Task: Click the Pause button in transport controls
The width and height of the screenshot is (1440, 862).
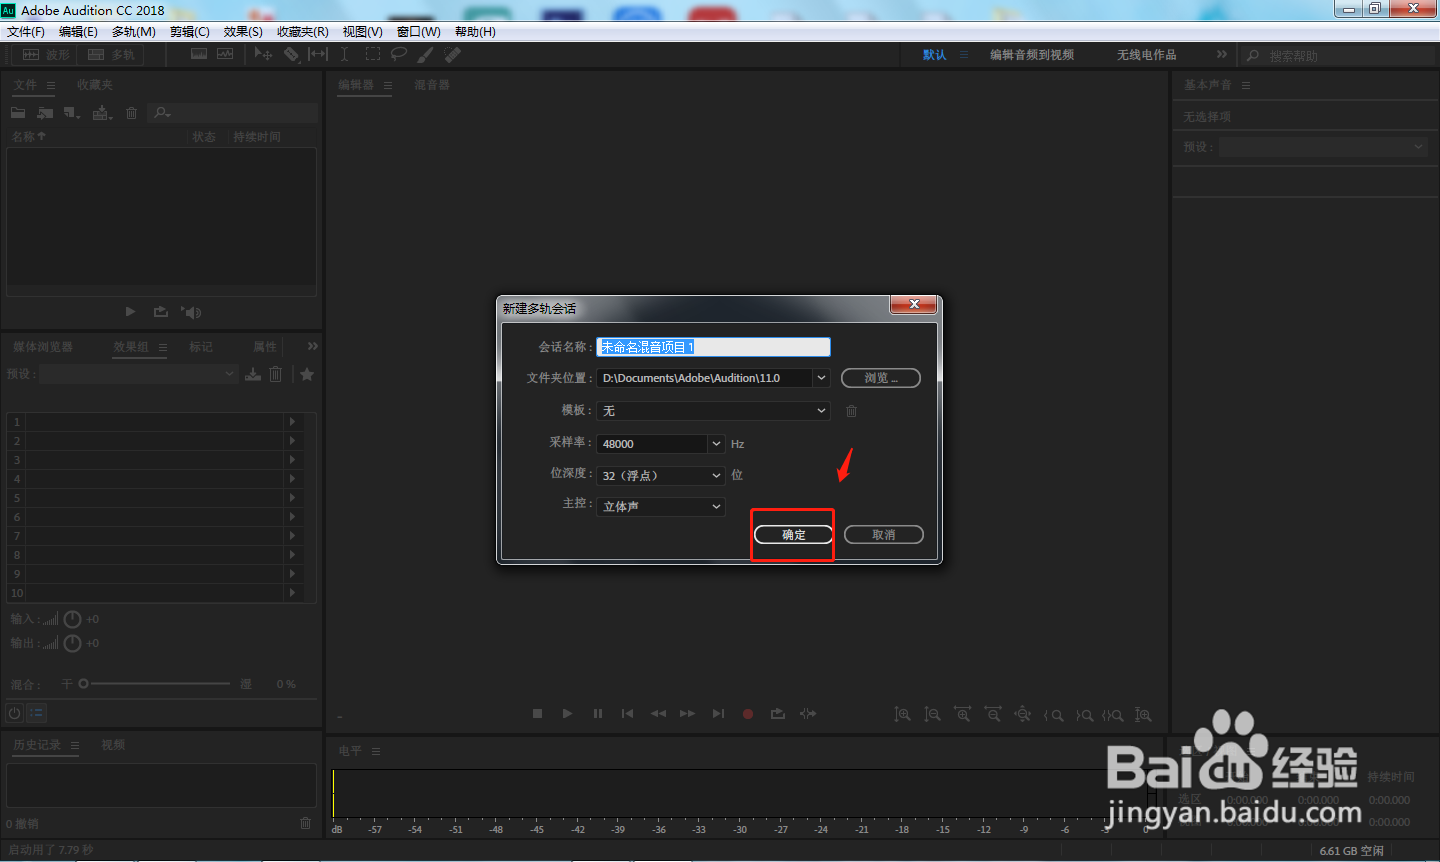Action: click(598, 714)
